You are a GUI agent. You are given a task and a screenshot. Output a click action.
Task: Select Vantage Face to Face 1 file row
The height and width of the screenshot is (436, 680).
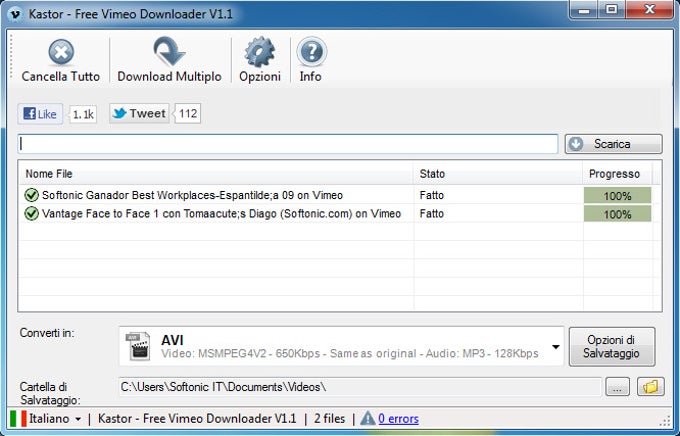(x=340, y=213)
